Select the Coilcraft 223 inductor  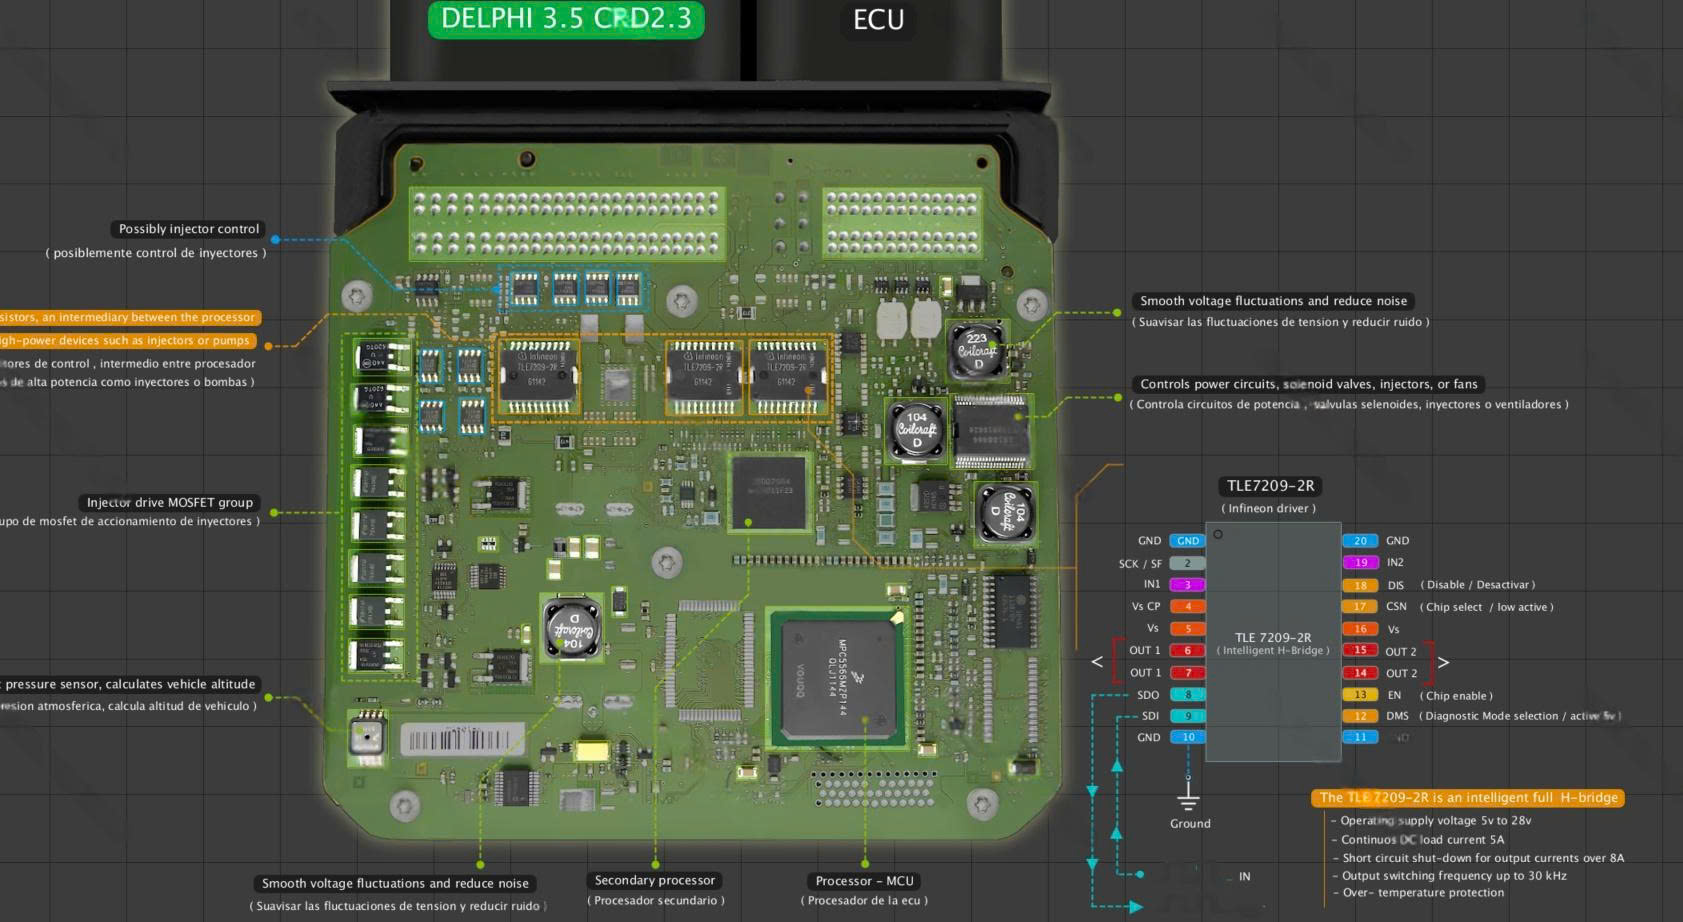tap(977, 350)
